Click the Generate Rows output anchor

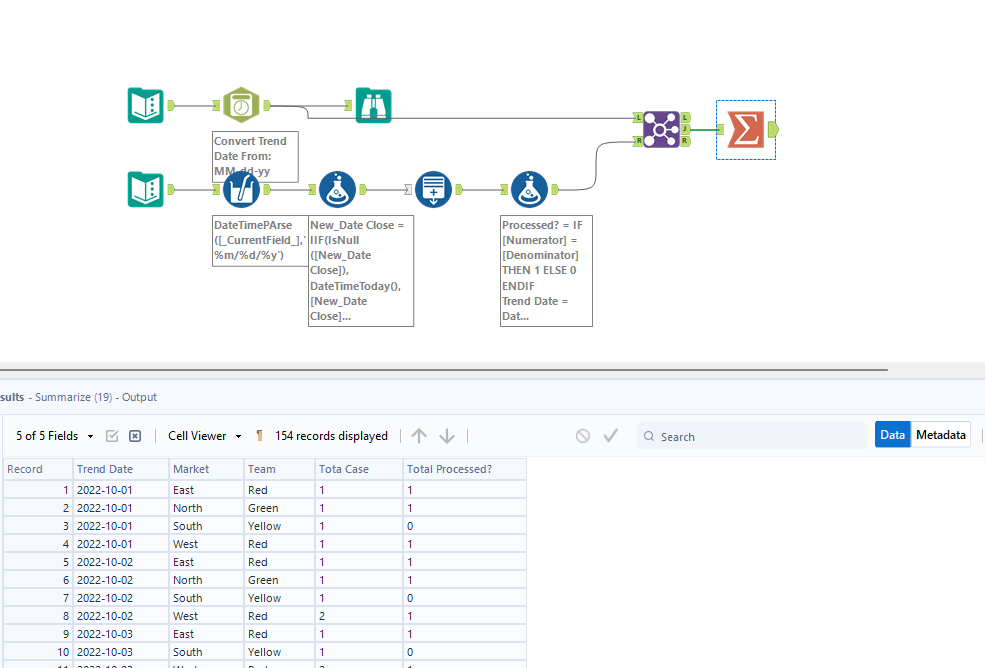coord(459,189)
